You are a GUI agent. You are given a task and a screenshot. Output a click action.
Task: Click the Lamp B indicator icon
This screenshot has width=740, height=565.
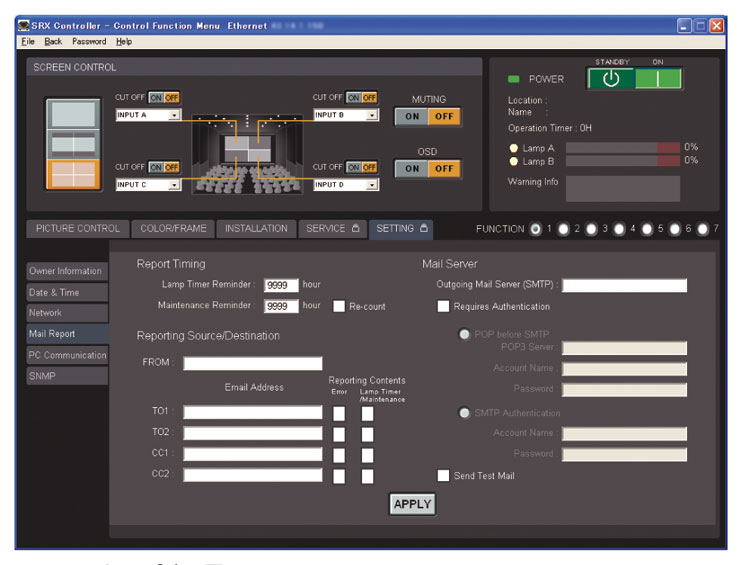point(513,161)
